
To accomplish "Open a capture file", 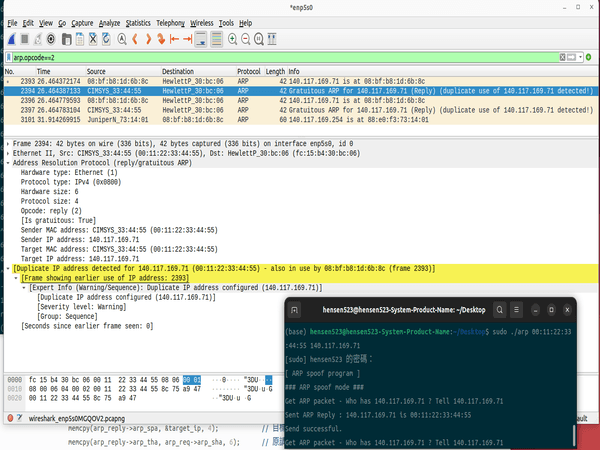I will [x=67, y=39].
